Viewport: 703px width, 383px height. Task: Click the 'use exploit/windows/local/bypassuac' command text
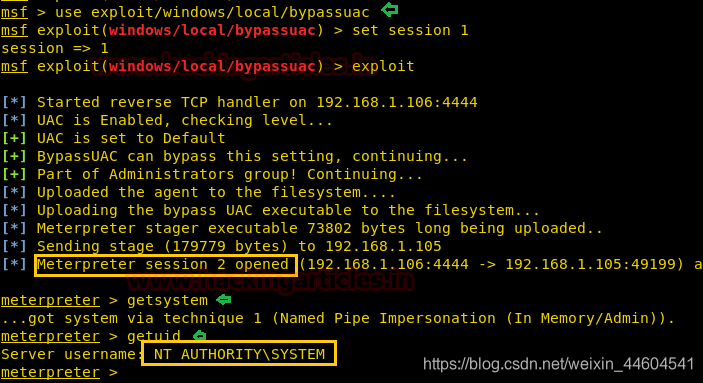[x=212, y=13]
